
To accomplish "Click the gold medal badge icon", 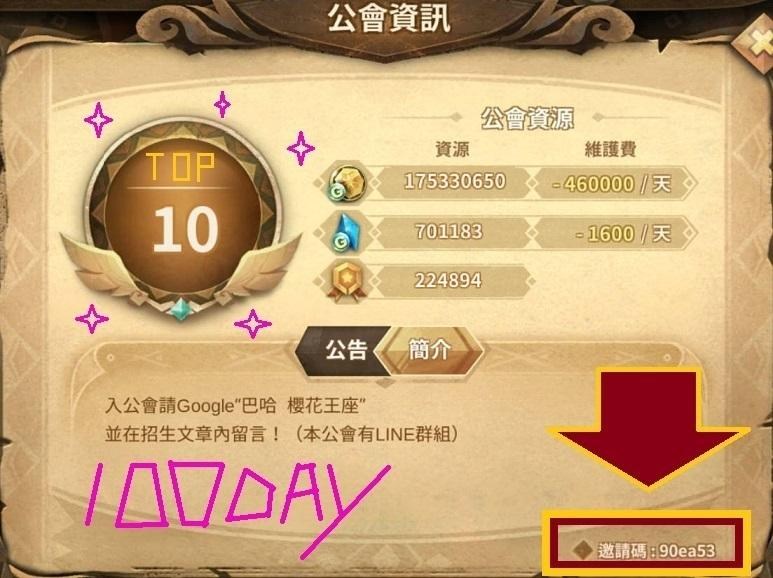I will [x=347, y=282].
